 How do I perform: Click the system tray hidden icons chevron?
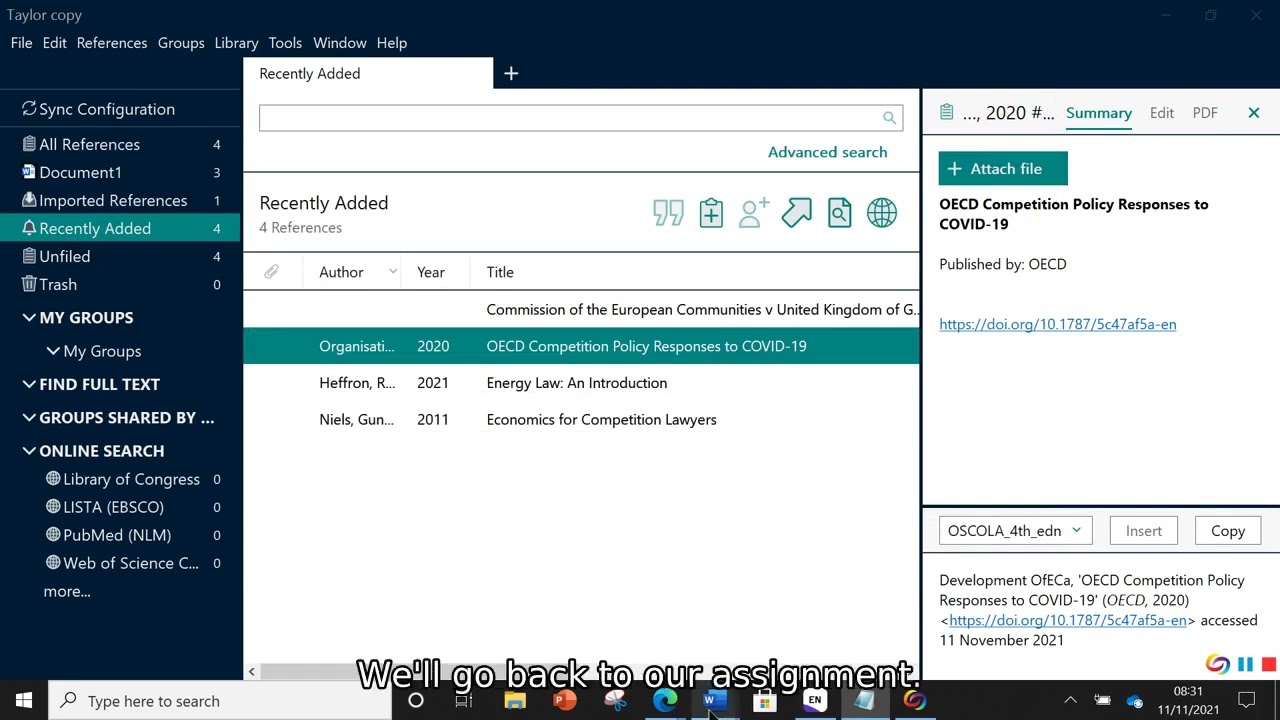tap(1070, 701)
